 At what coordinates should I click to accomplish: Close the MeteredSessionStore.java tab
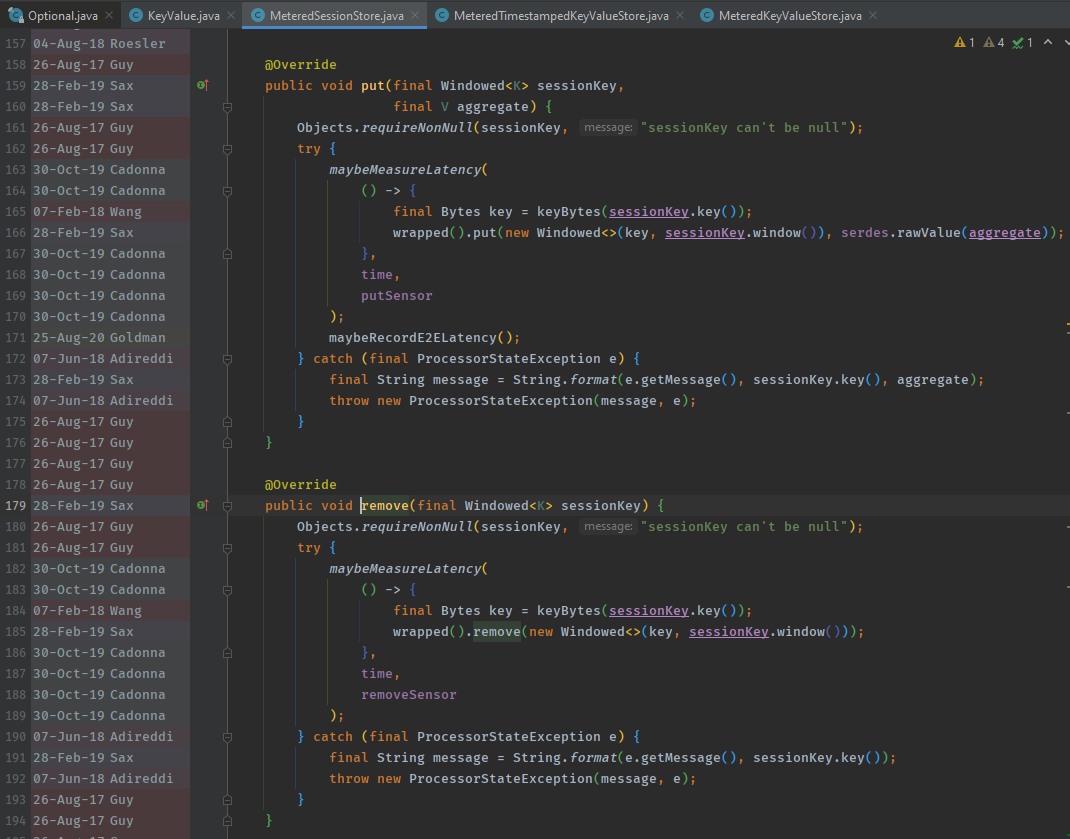click(415, 15)
